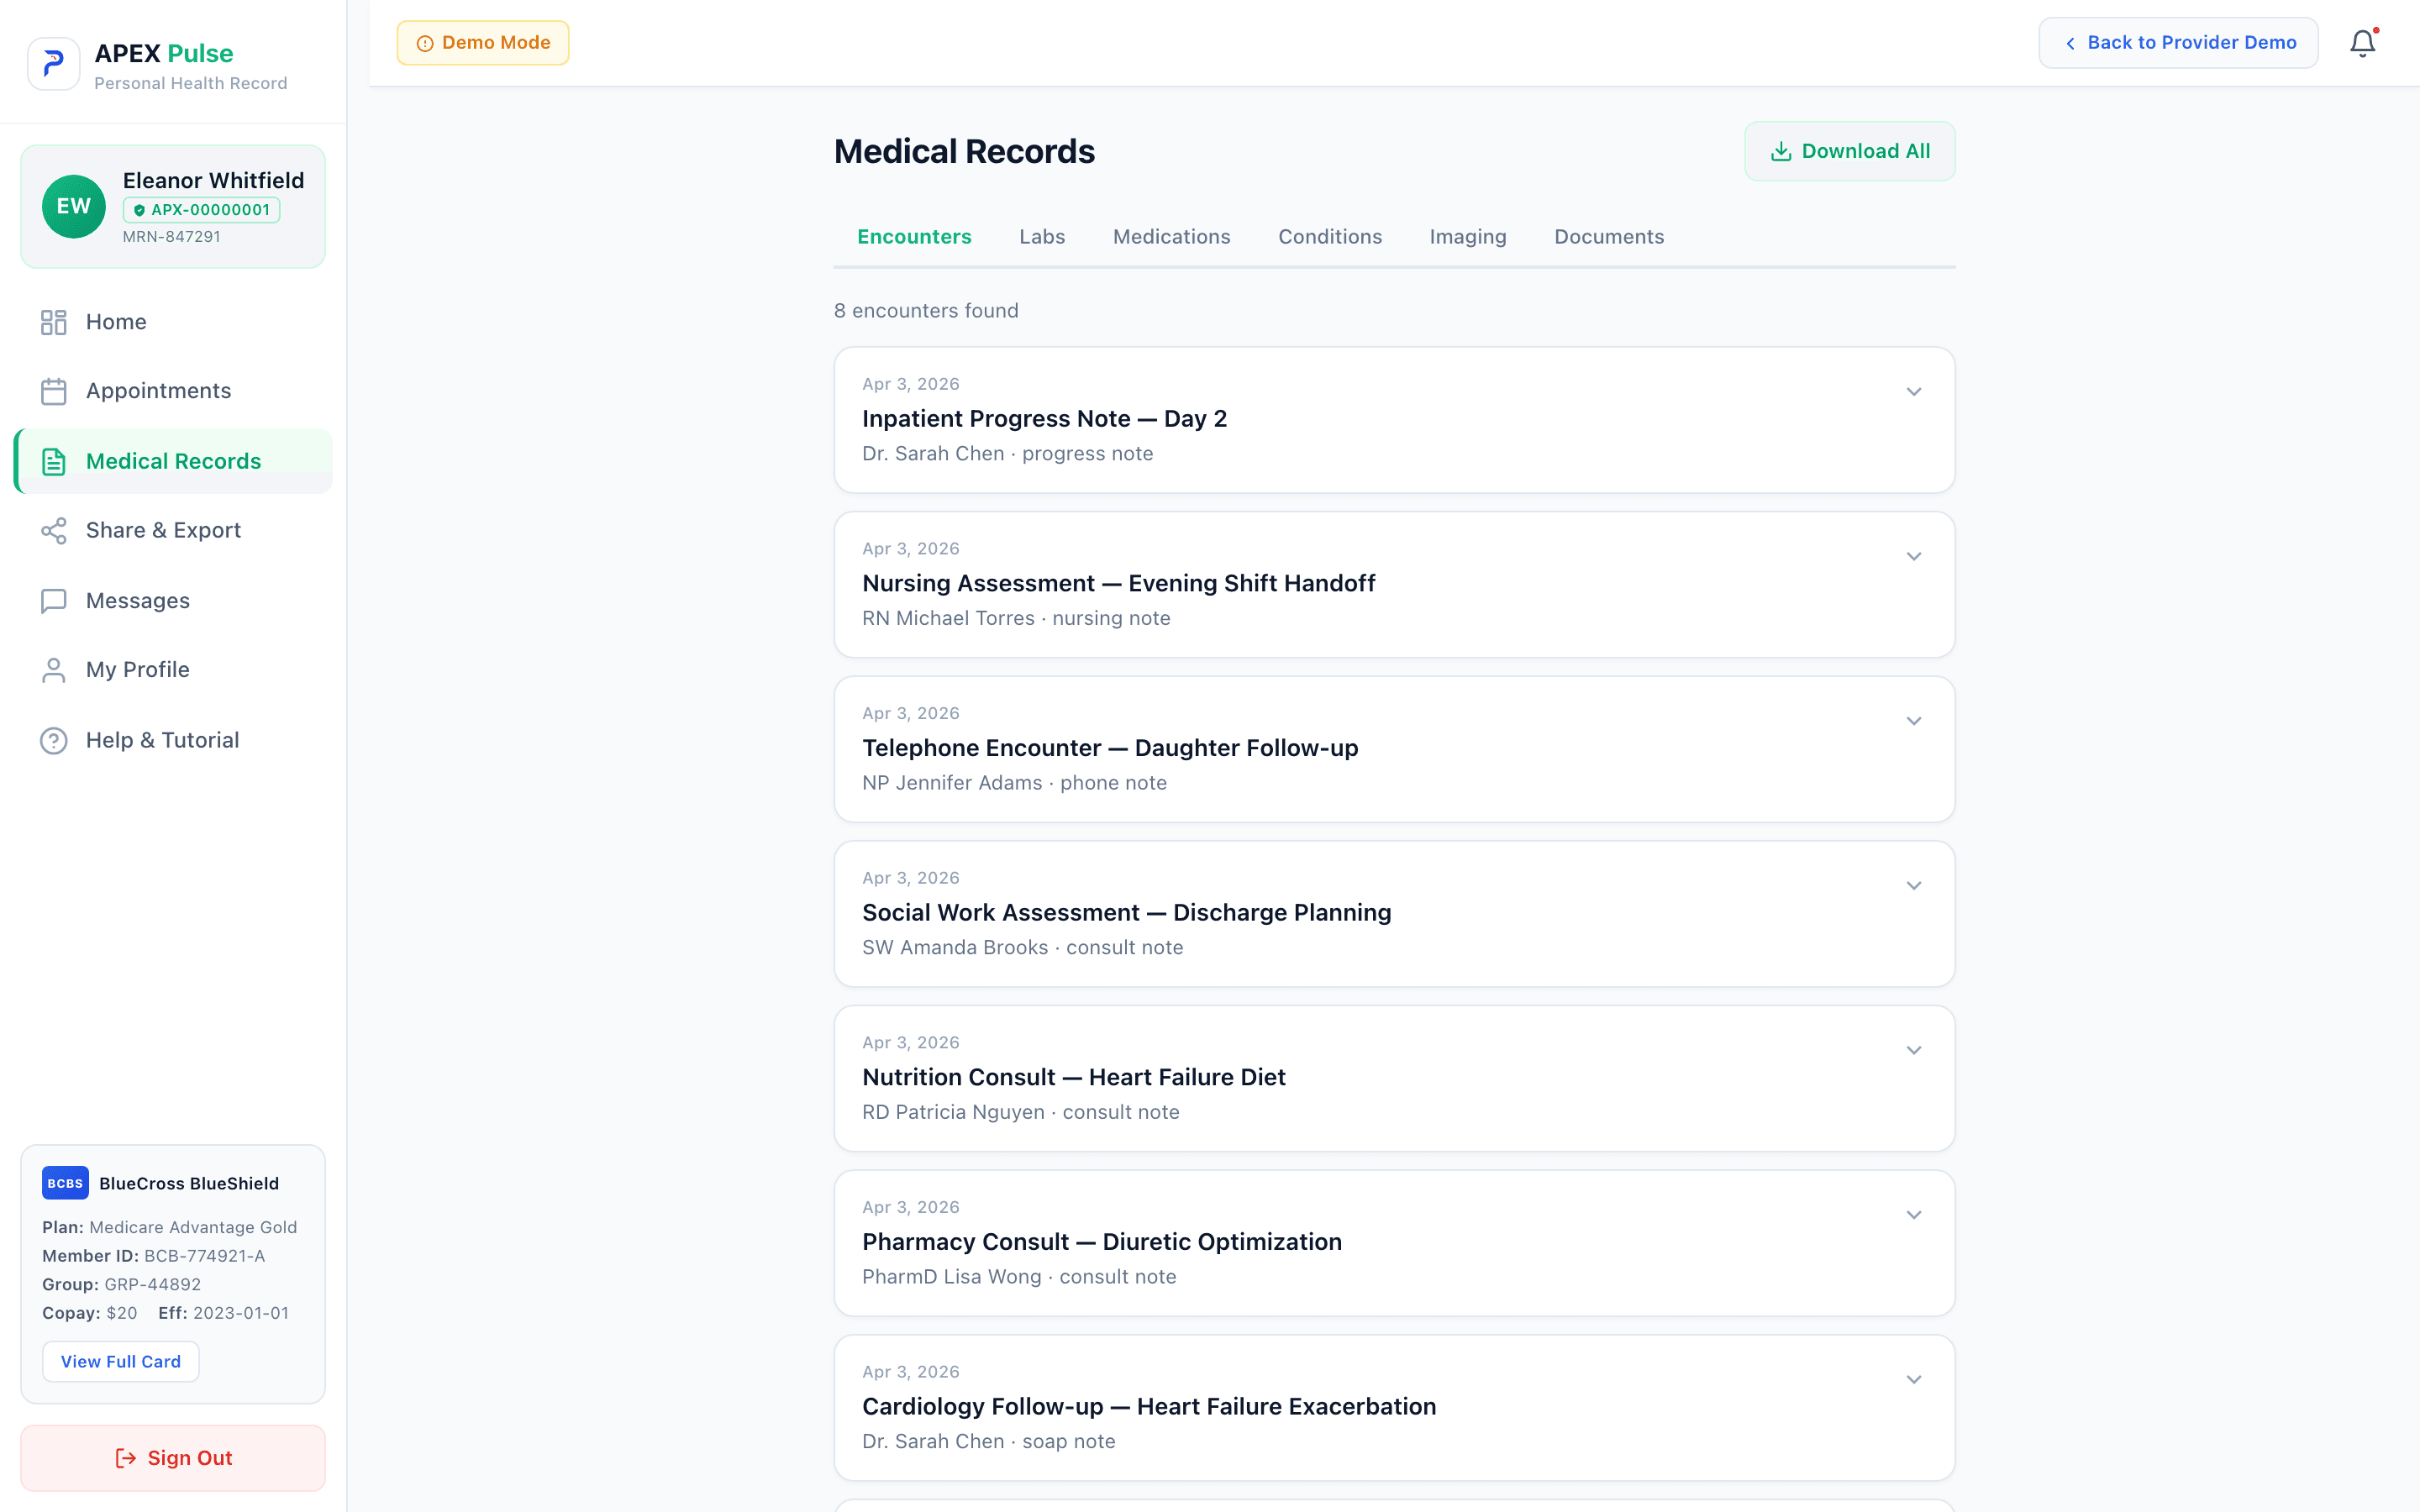Expand the Inpatient Progress Note Day 2 chevron

click(x=1913, y=392)
